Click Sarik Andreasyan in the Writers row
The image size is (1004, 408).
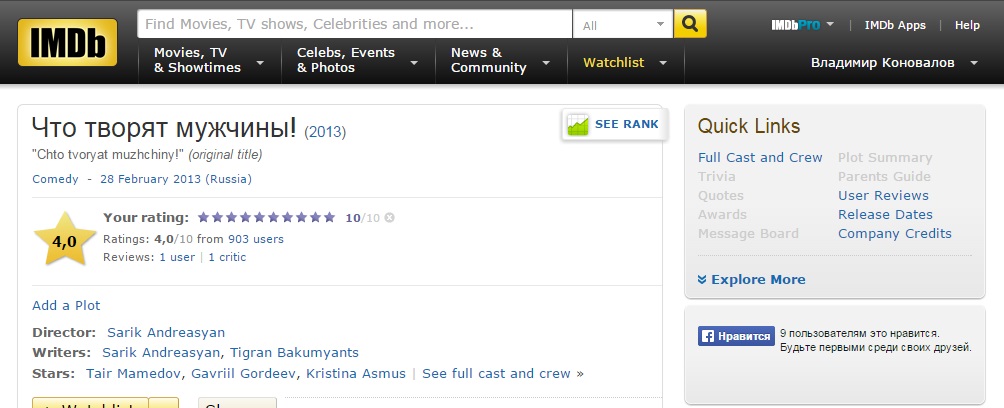[161, 352]
